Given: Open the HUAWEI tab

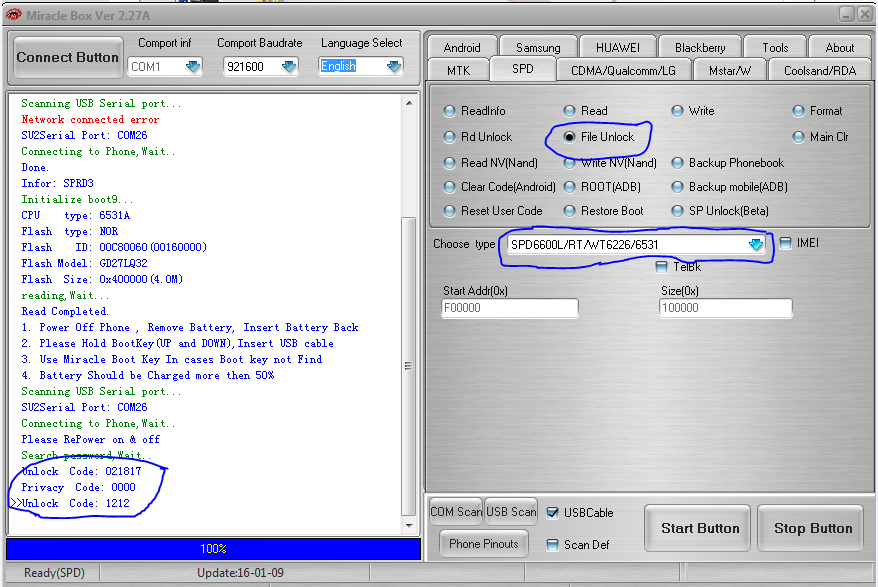Looking at the screenshot, I should click(618, 48).
